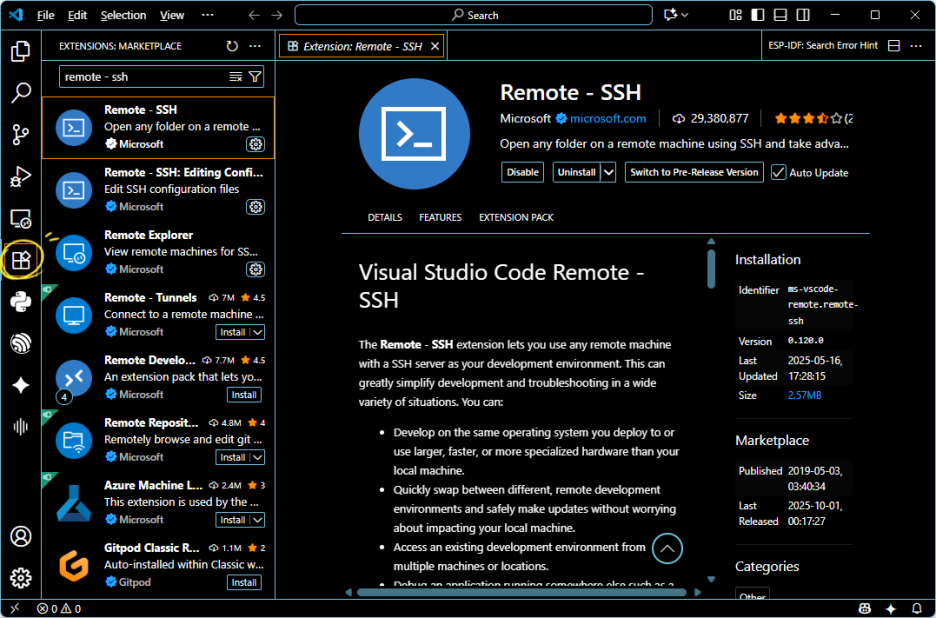Open the File menu
Image resolution: width=936 pixels, height=618 pixels.
[45, 15]
